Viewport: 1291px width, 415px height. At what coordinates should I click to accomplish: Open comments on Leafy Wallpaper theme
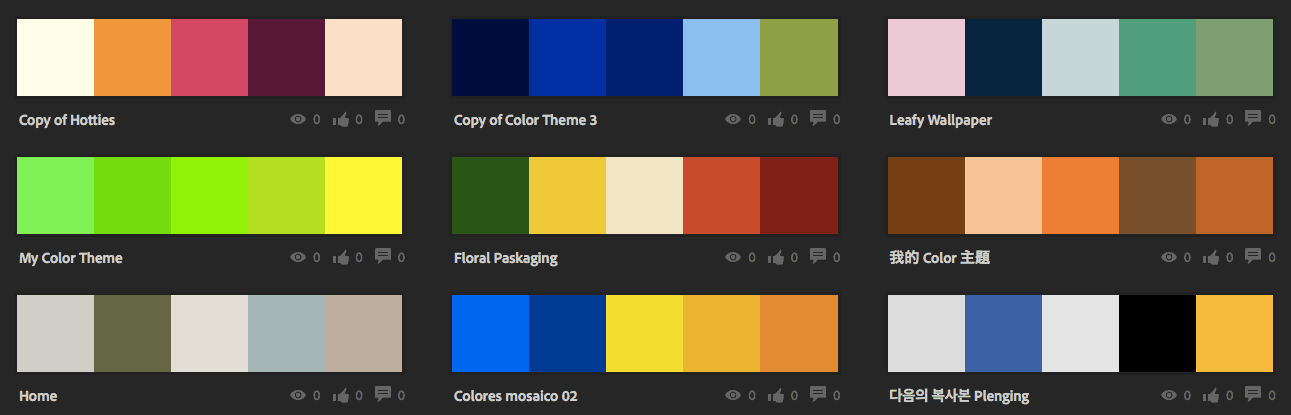pos(1253,118)
